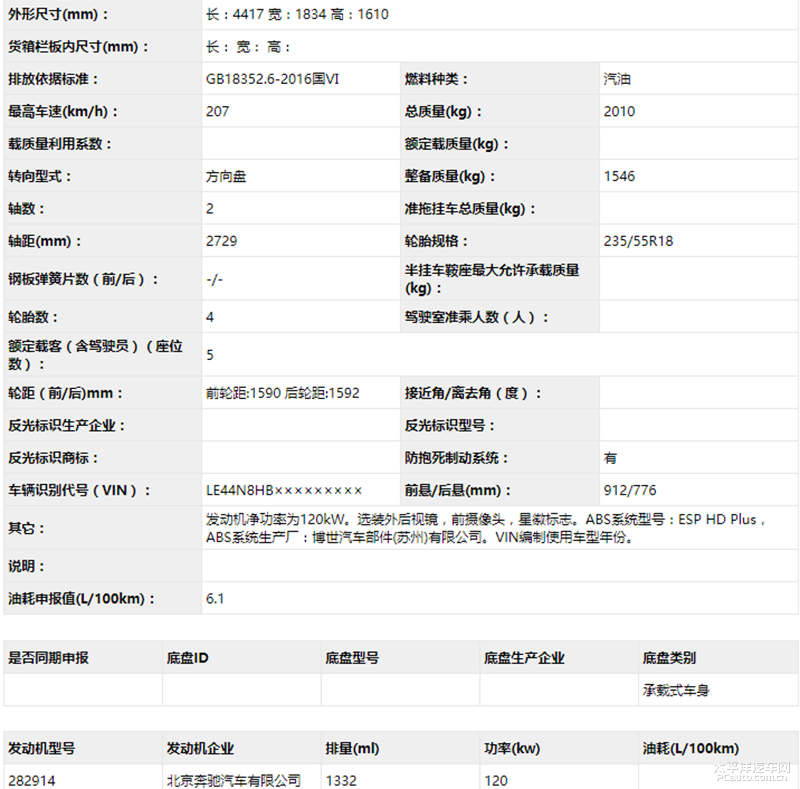Select passenger seat count value 5
Screen dimensions: 800x789
[210, 355]
